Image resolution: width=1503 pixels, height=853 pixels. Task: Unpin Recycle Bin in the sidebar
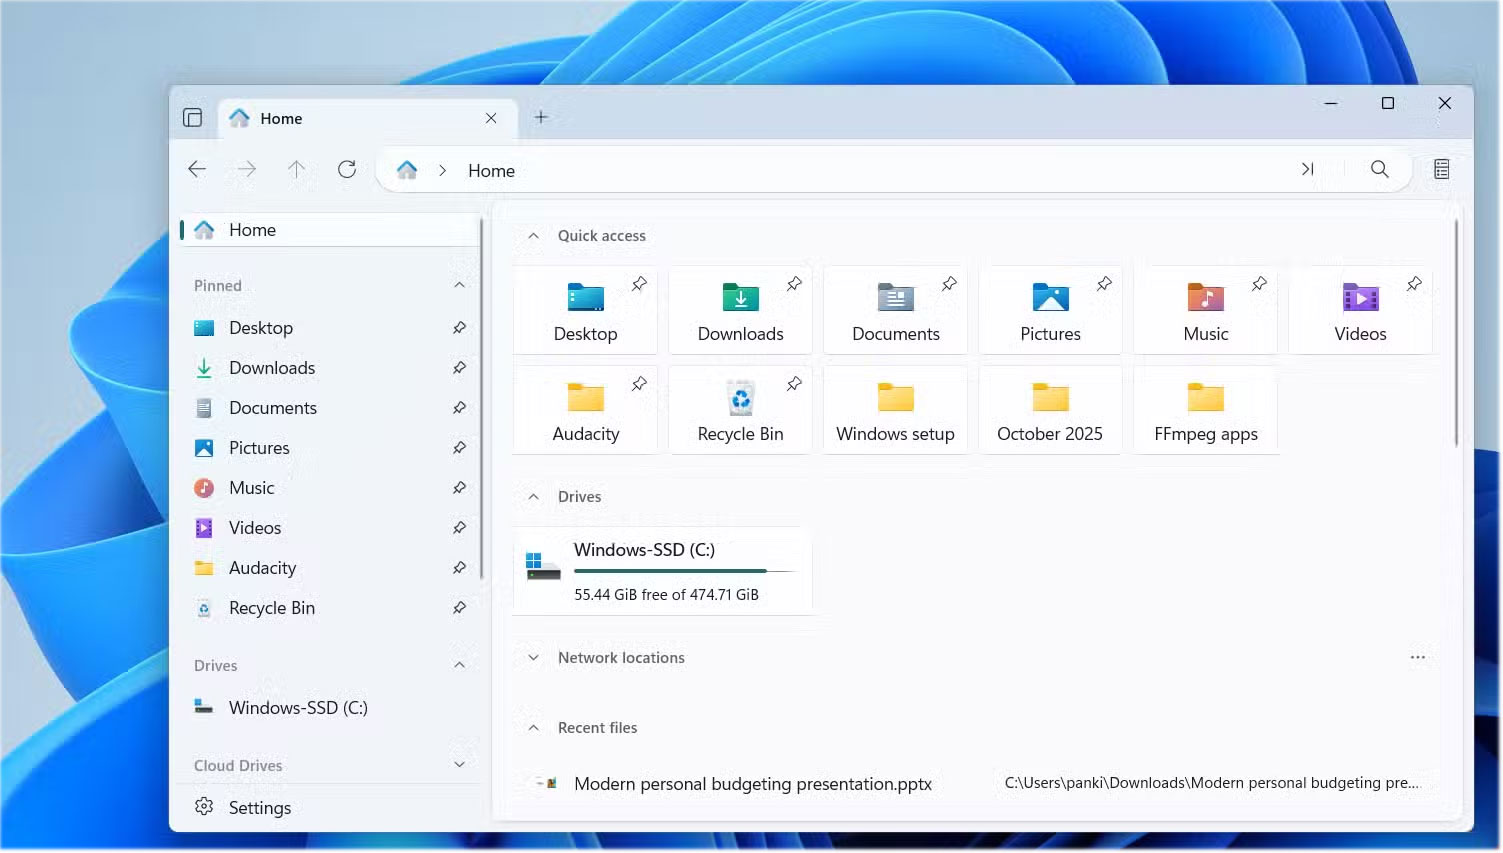(460, 607)
